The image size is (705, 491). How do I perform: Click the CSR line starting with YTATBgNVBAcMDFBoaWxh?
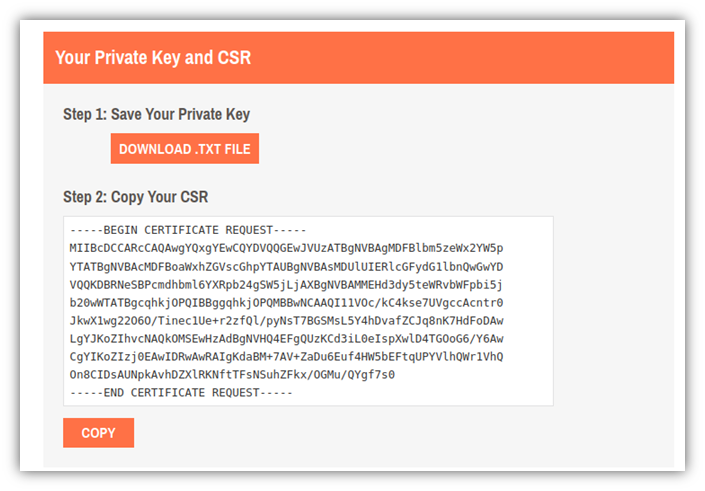tap(286, 267)
